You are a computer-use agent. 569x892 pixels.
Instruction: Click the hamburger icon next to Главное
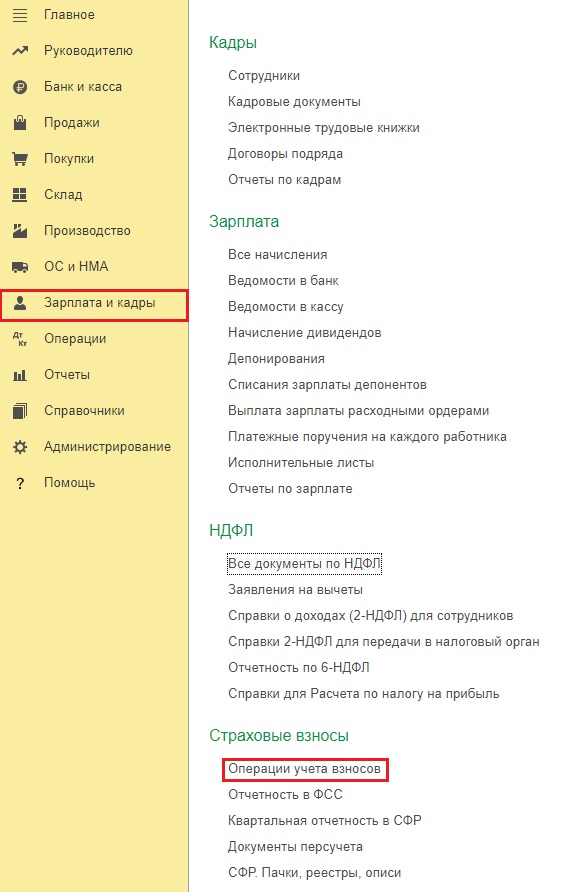click(20, 15)
